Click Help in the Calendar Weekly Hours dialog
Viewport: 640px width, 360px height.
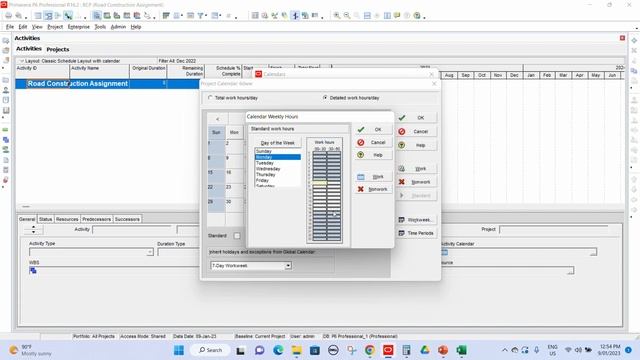pos(373,155)
